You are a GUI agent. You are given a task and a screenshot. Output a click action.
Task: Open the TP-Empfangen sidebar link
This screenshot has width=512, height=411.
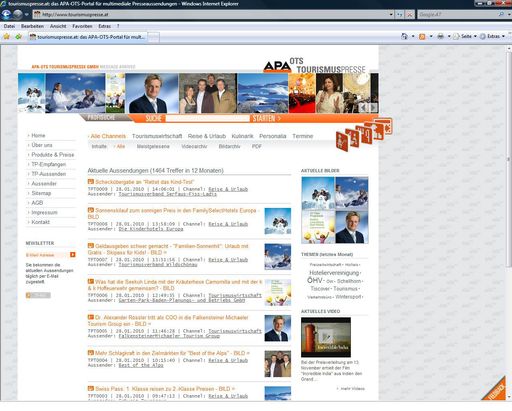[48, 164]
